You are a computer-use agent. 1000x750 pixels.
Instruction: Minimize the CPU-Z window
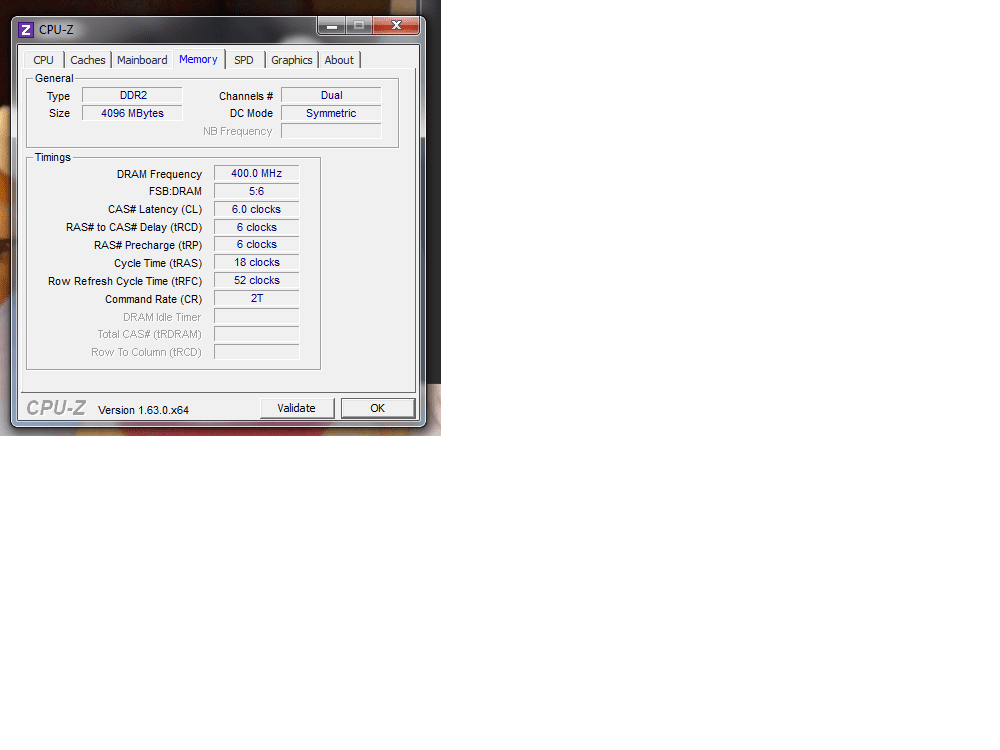332,26
